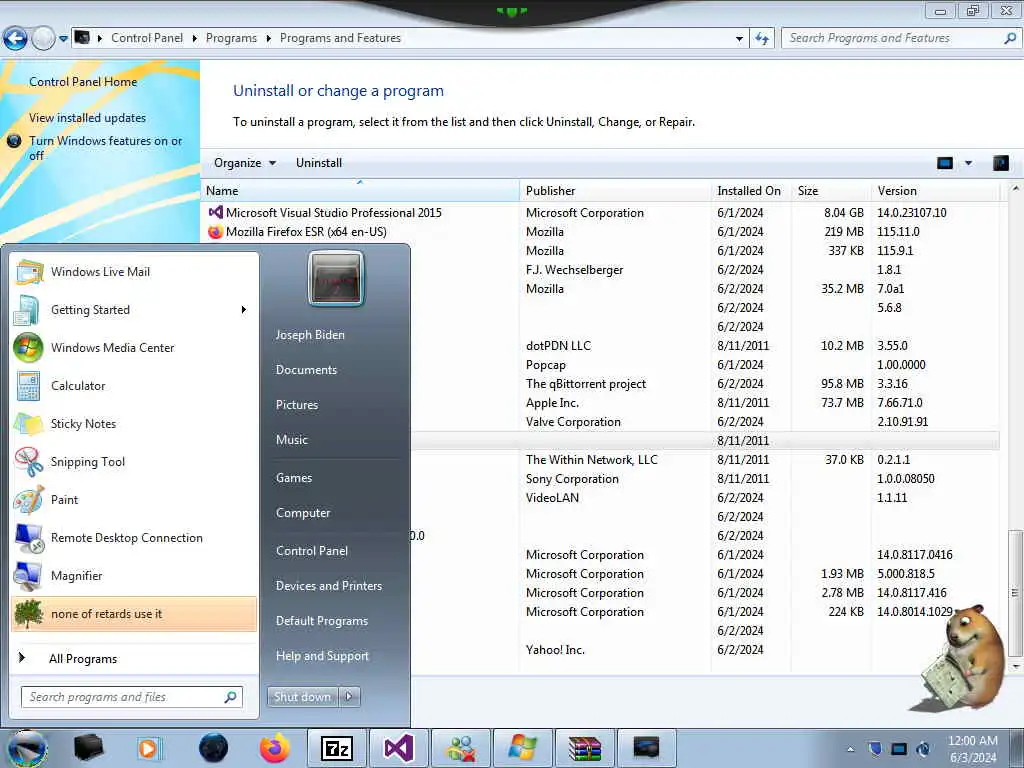
Task: Open Documents from the Start menu
Action: [x=306, y=370]
